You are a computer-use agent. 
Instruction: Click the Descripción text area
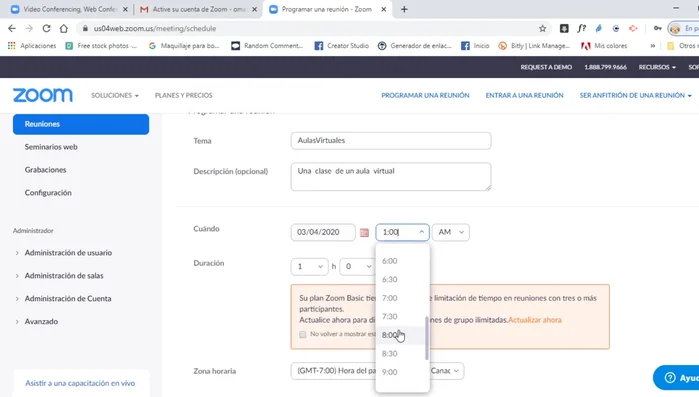(391, 176)
